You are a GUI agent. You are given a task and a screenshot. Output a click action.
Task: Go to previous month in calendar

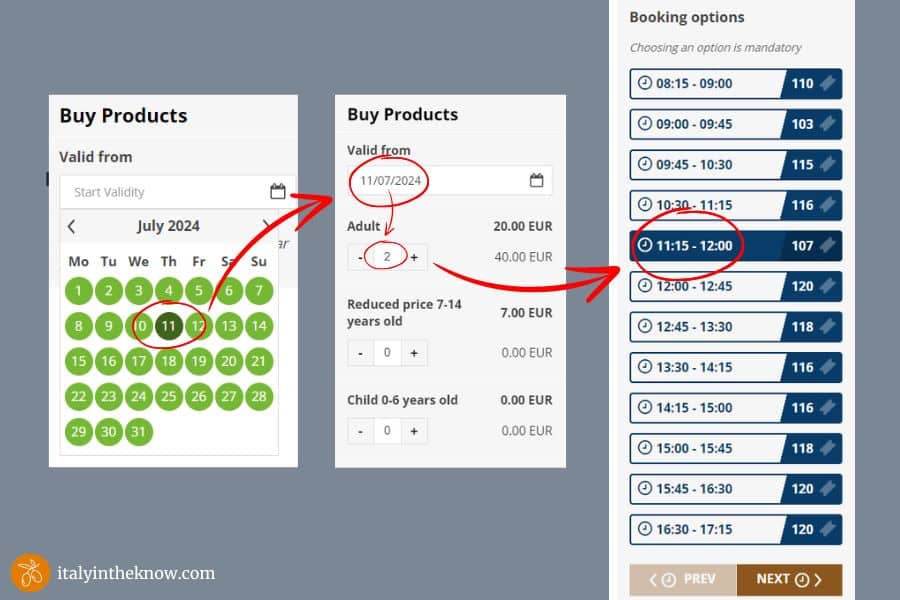point(71,226)
